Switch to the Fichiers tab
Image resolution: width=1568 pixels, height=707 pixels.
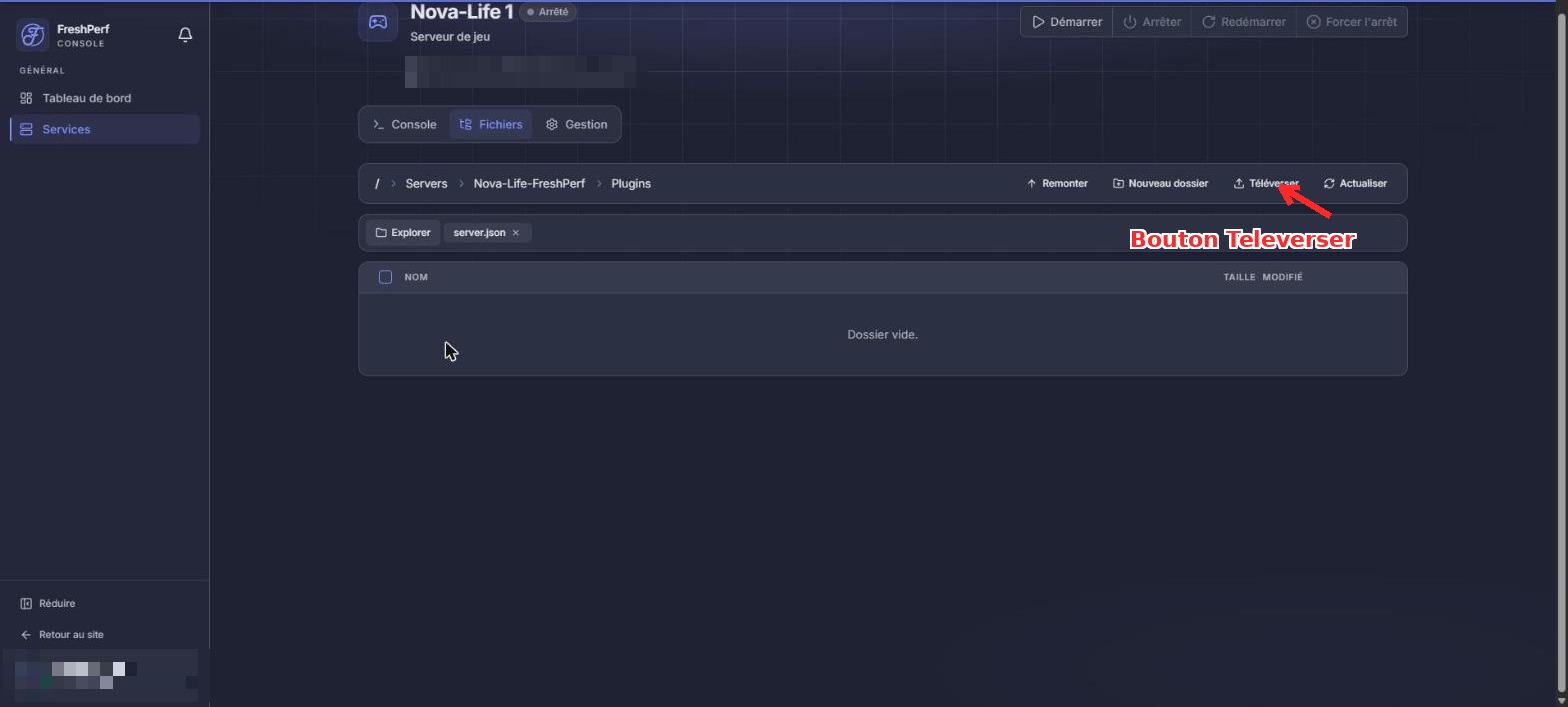pos(490,125)
